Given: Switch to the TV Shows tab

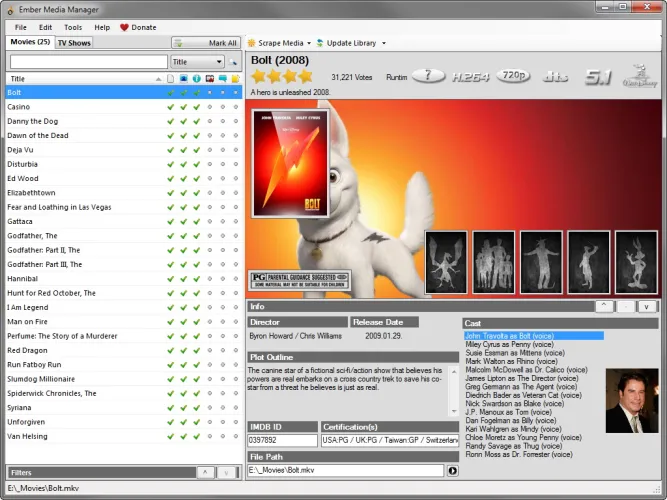Looking at the screenshot, I should pos(73,43).
